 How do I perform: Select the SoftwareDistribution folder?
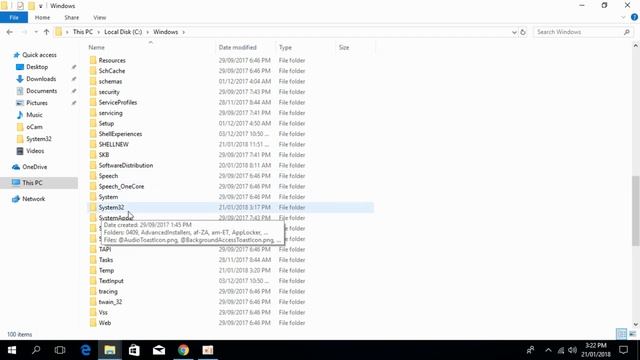[126, 165]
